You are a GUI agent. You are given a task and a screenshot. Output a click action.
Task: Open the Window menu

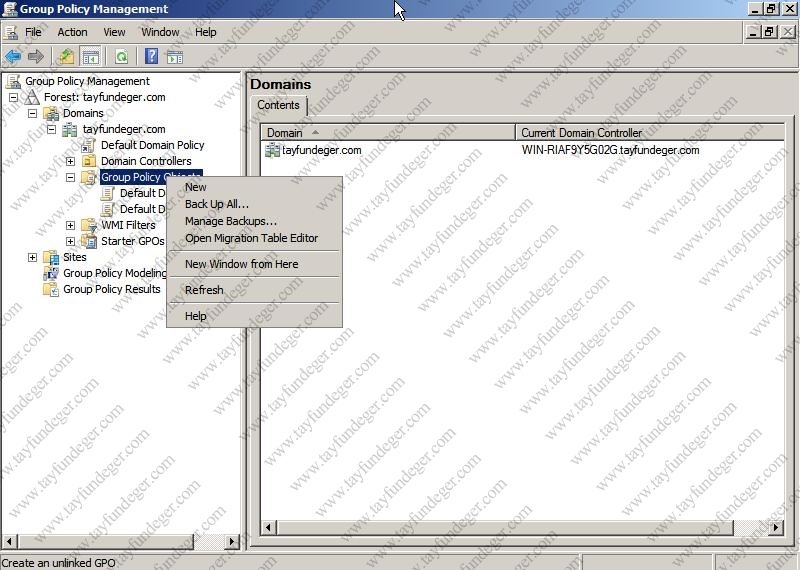click(160, 32)
